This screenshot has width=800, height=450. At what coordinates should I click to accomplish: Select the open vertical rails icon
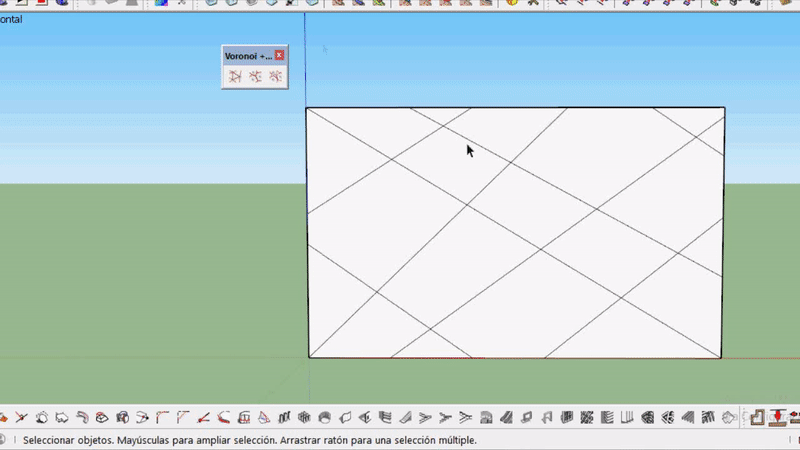pos(628,418)
